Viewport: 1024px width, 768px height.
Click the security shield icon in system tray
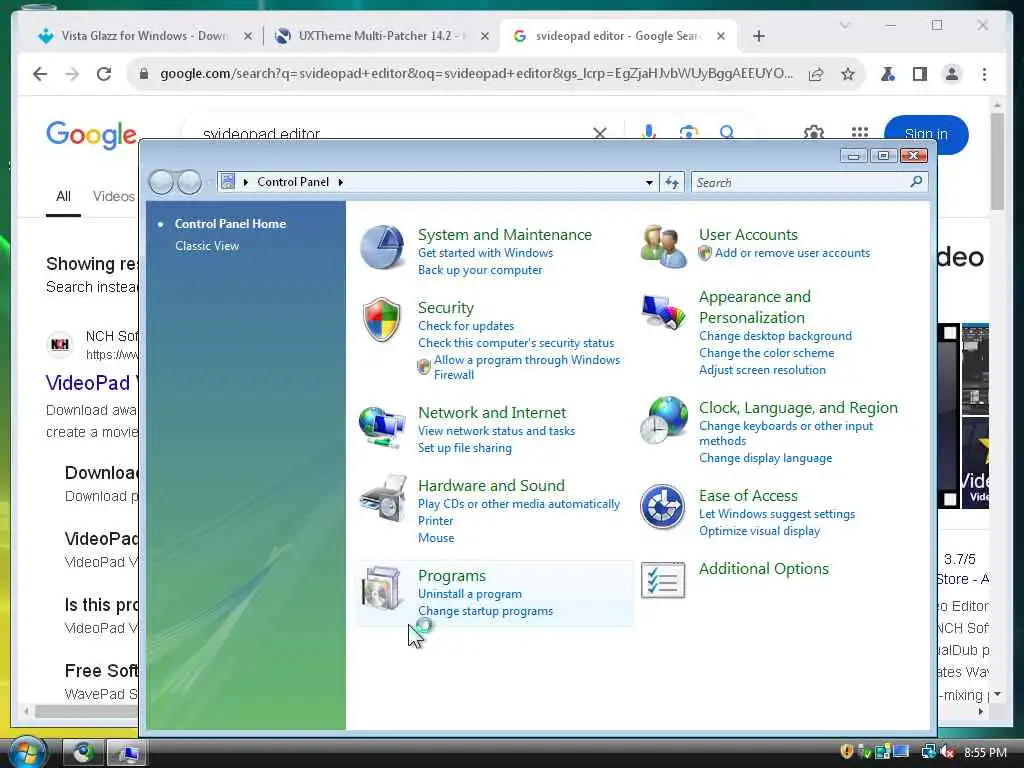click(847, 752)
